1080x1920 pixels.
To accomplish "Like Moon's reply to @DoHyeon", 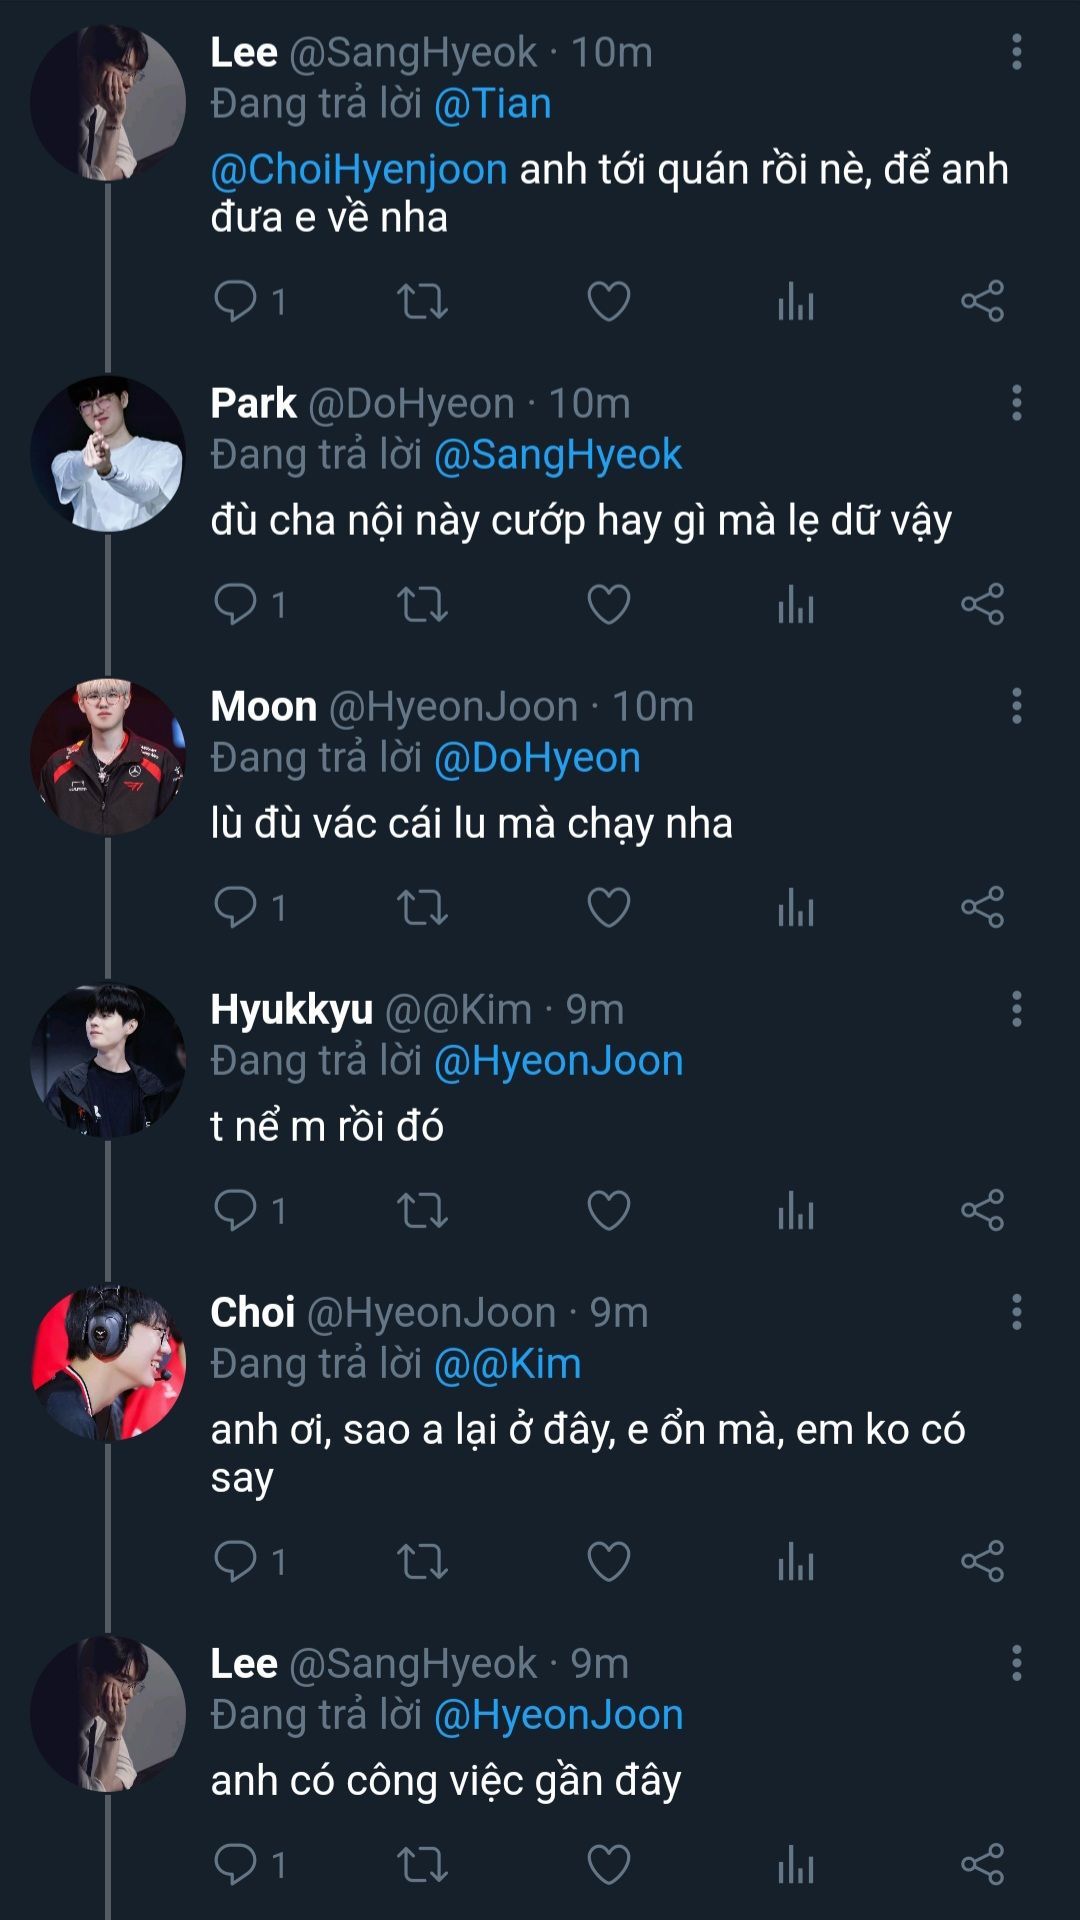I will coord(608,907).
